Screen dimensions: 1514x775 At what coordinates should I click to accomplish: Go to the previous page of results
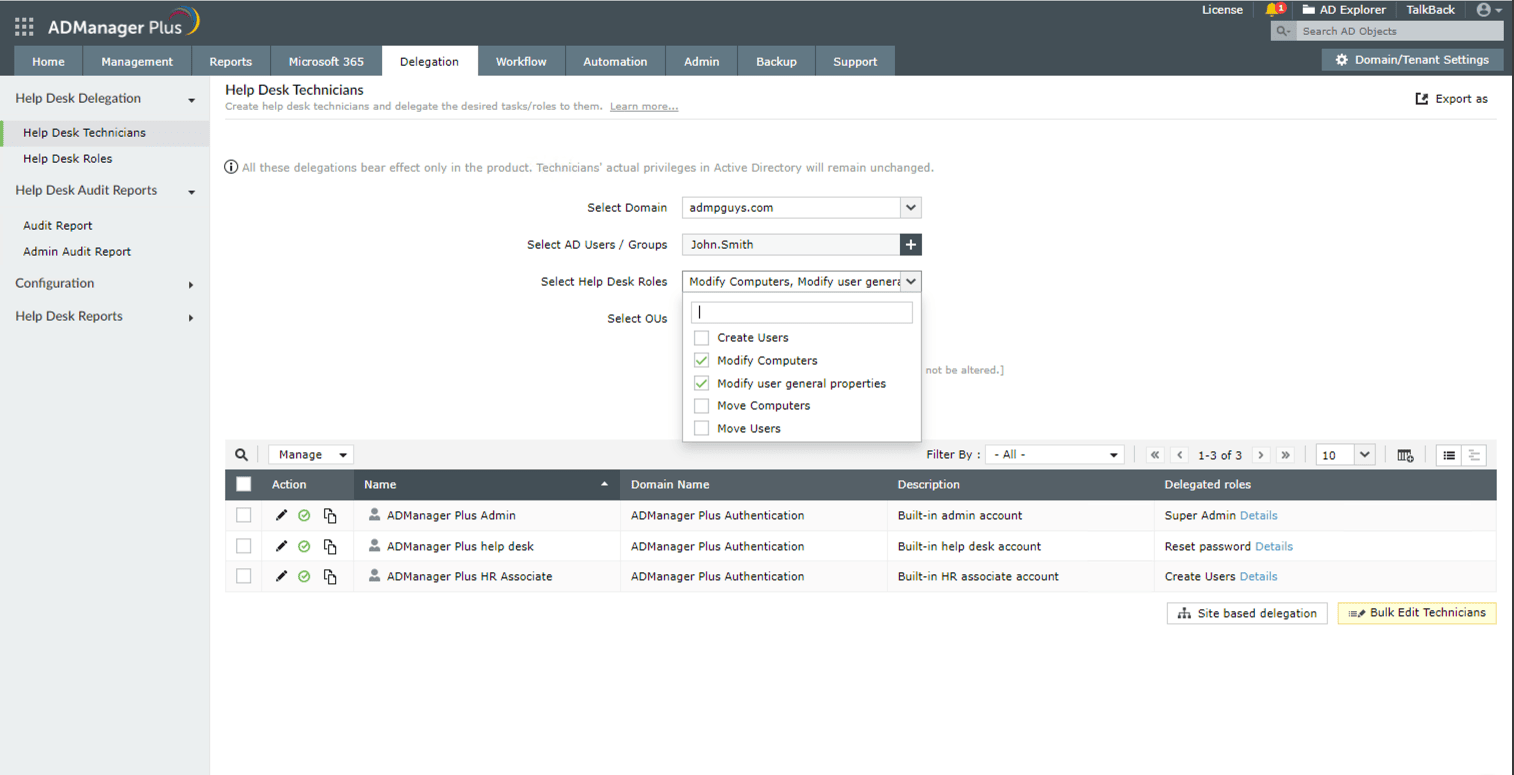[1180, 455]
